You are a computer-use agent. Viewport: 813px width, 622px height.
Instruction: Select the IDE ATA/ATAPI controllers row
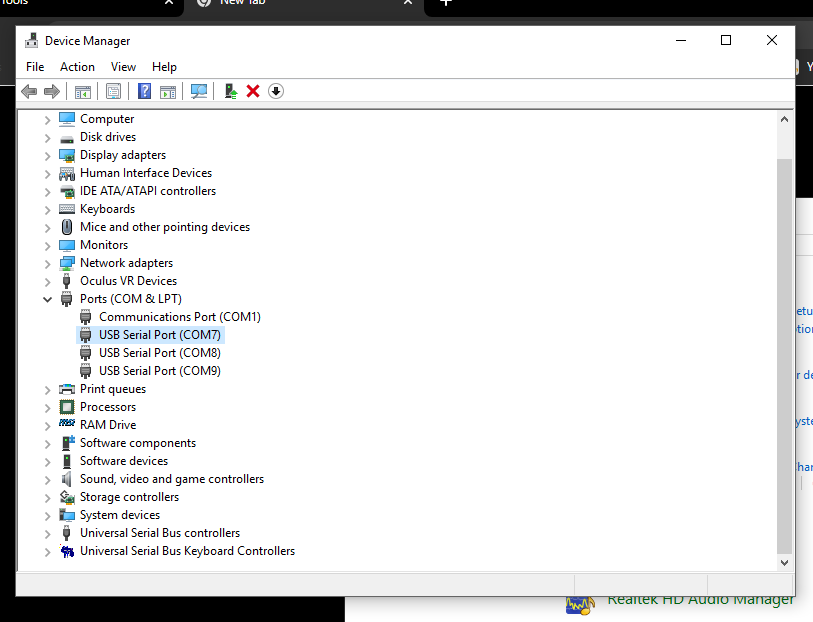tap(148, 191)
